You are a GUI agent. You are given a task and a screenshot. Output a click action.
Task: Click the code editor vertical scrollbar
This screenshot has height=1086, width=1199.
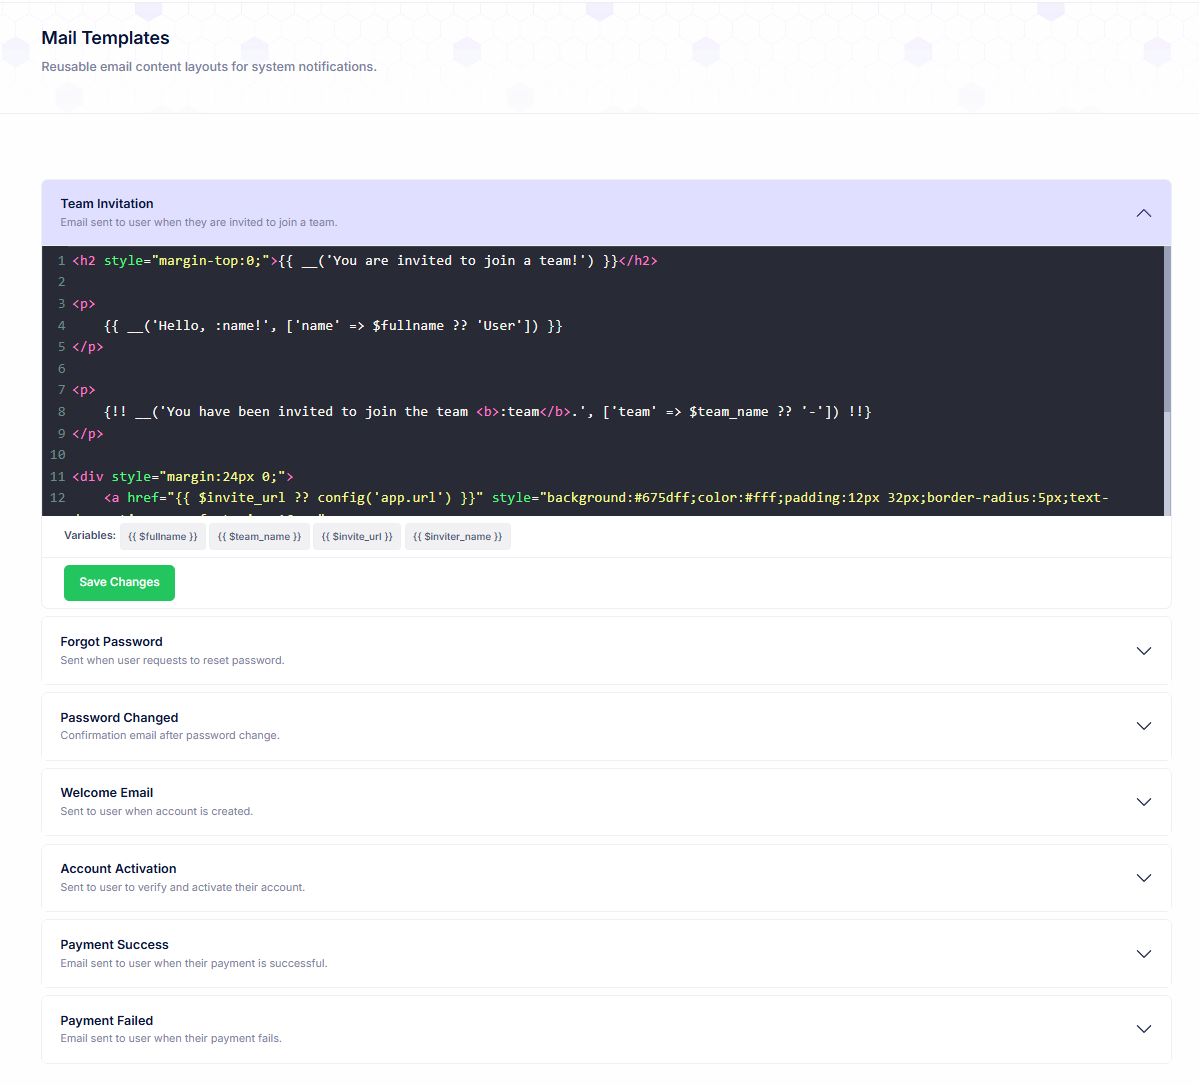click(1166, 330)
